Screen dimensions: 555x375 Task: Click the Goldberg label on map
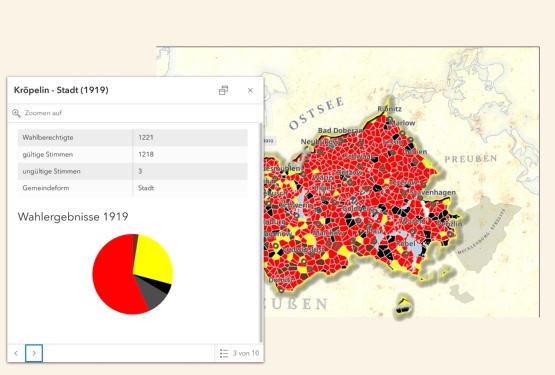point(358,209)
